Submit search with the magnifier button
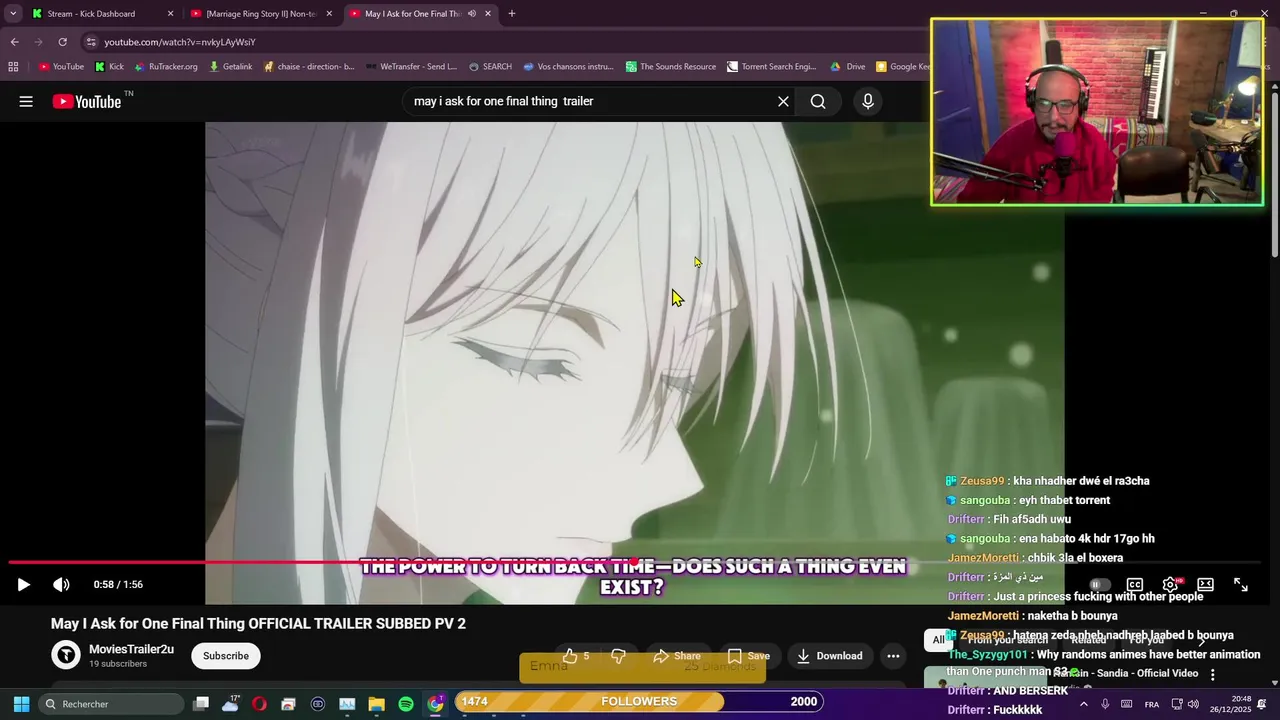Screen dimensions: 1280x720 pyautogui.click(x=818, y=101)
